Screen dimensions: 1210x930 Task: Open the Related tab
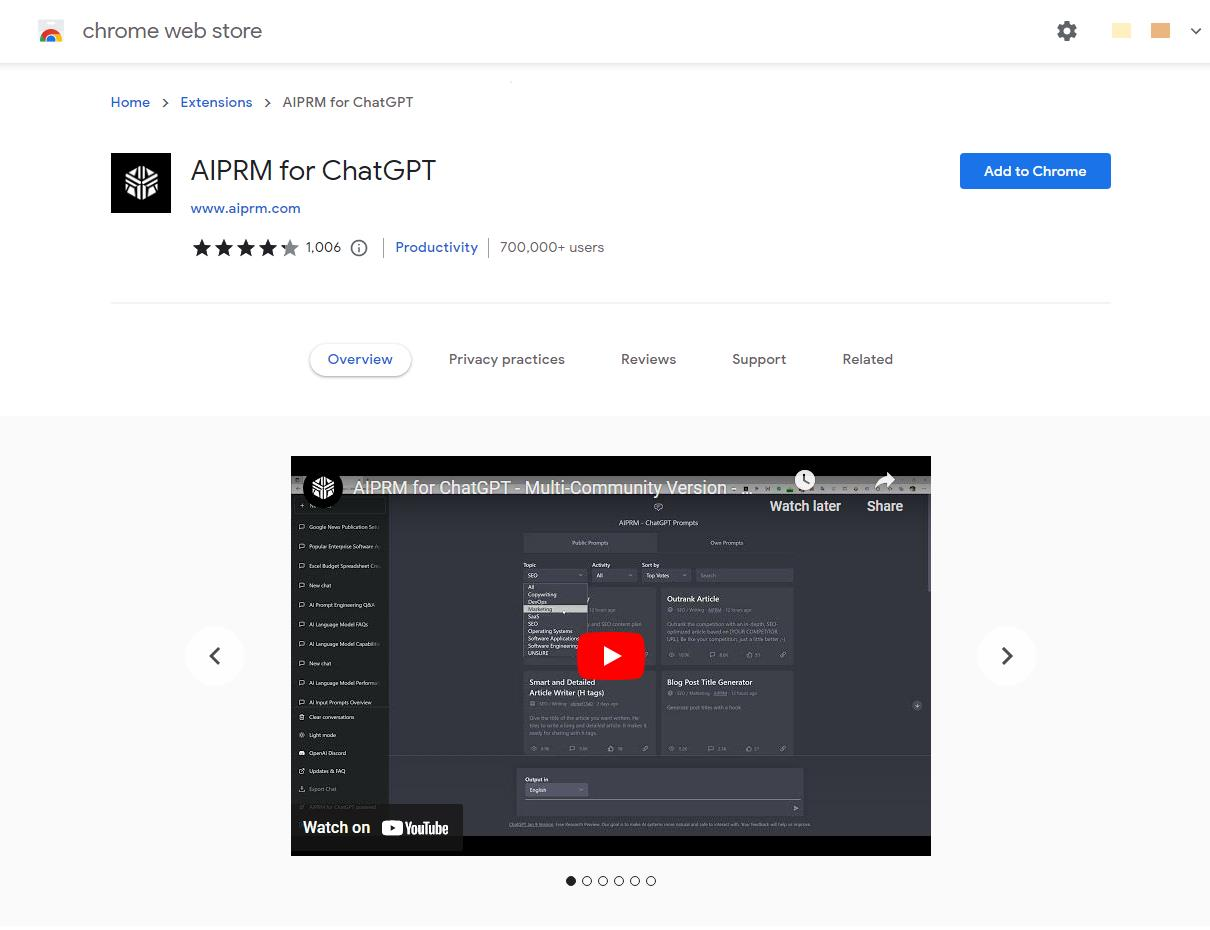867,359
